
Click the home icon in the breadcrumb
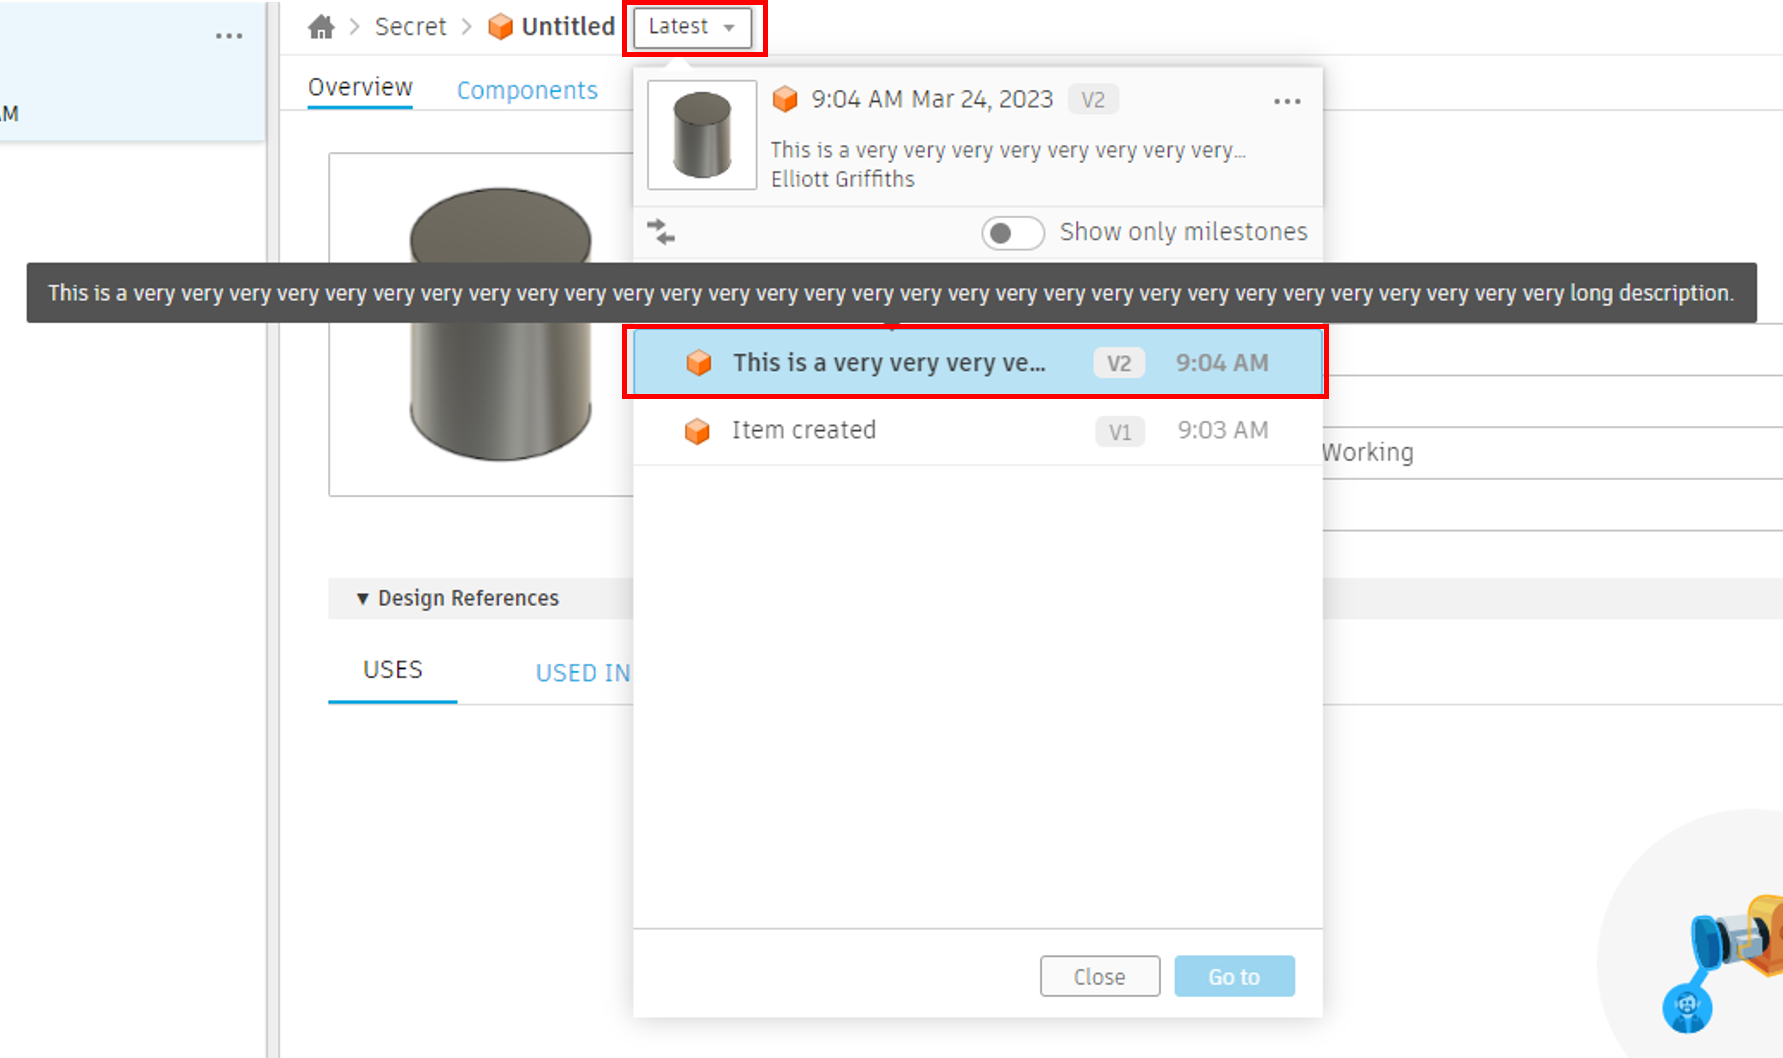320,26
